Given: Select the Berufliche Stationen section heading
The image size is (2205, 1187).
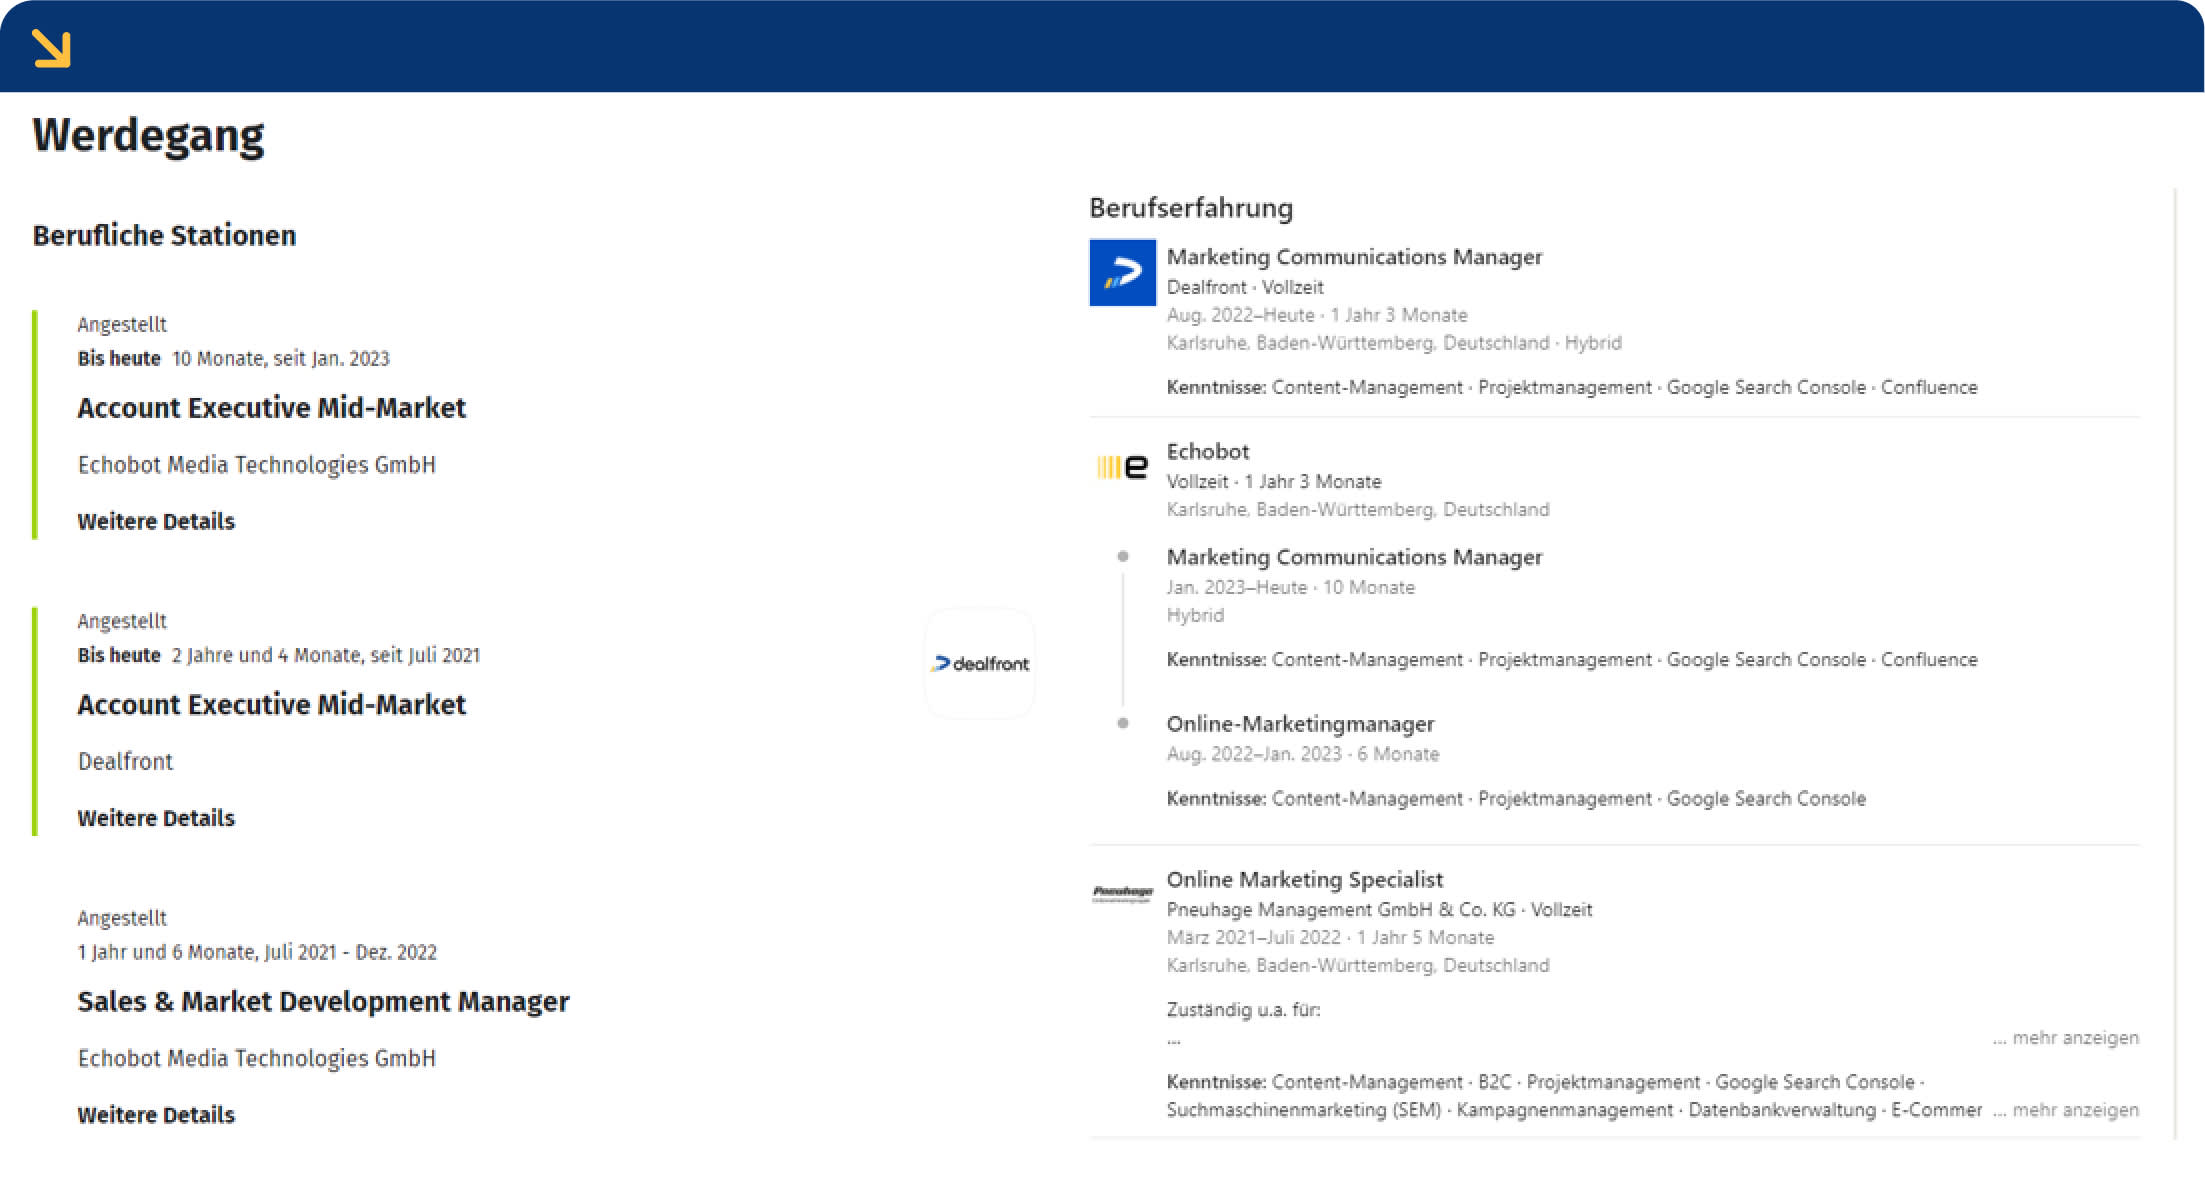Looking at the screenshot, I should [x=165, y=235].
